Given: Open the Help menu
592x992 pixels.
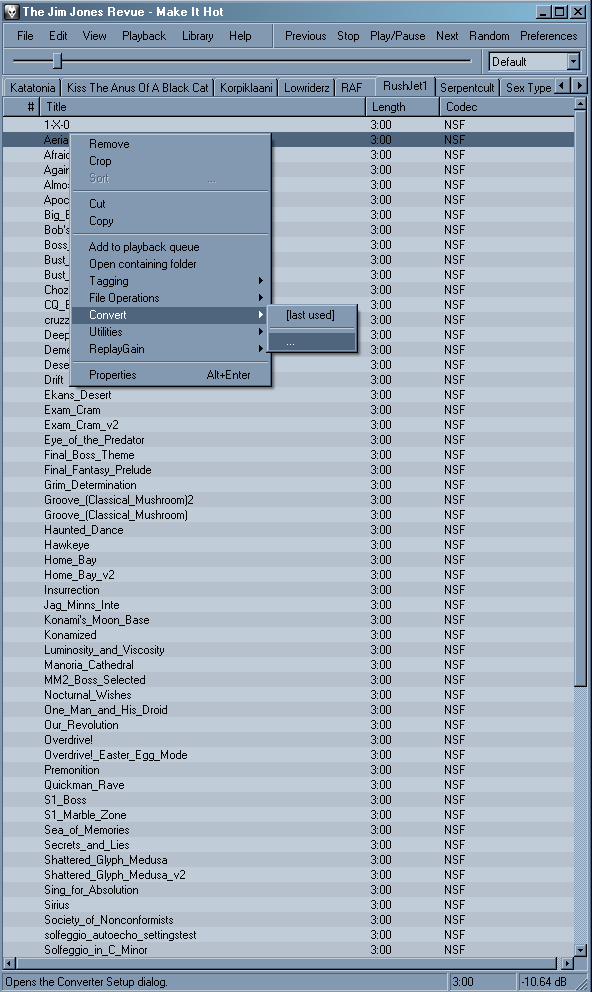Looking at the screenshot, I should pyautogui.click(x=240, y=36).
